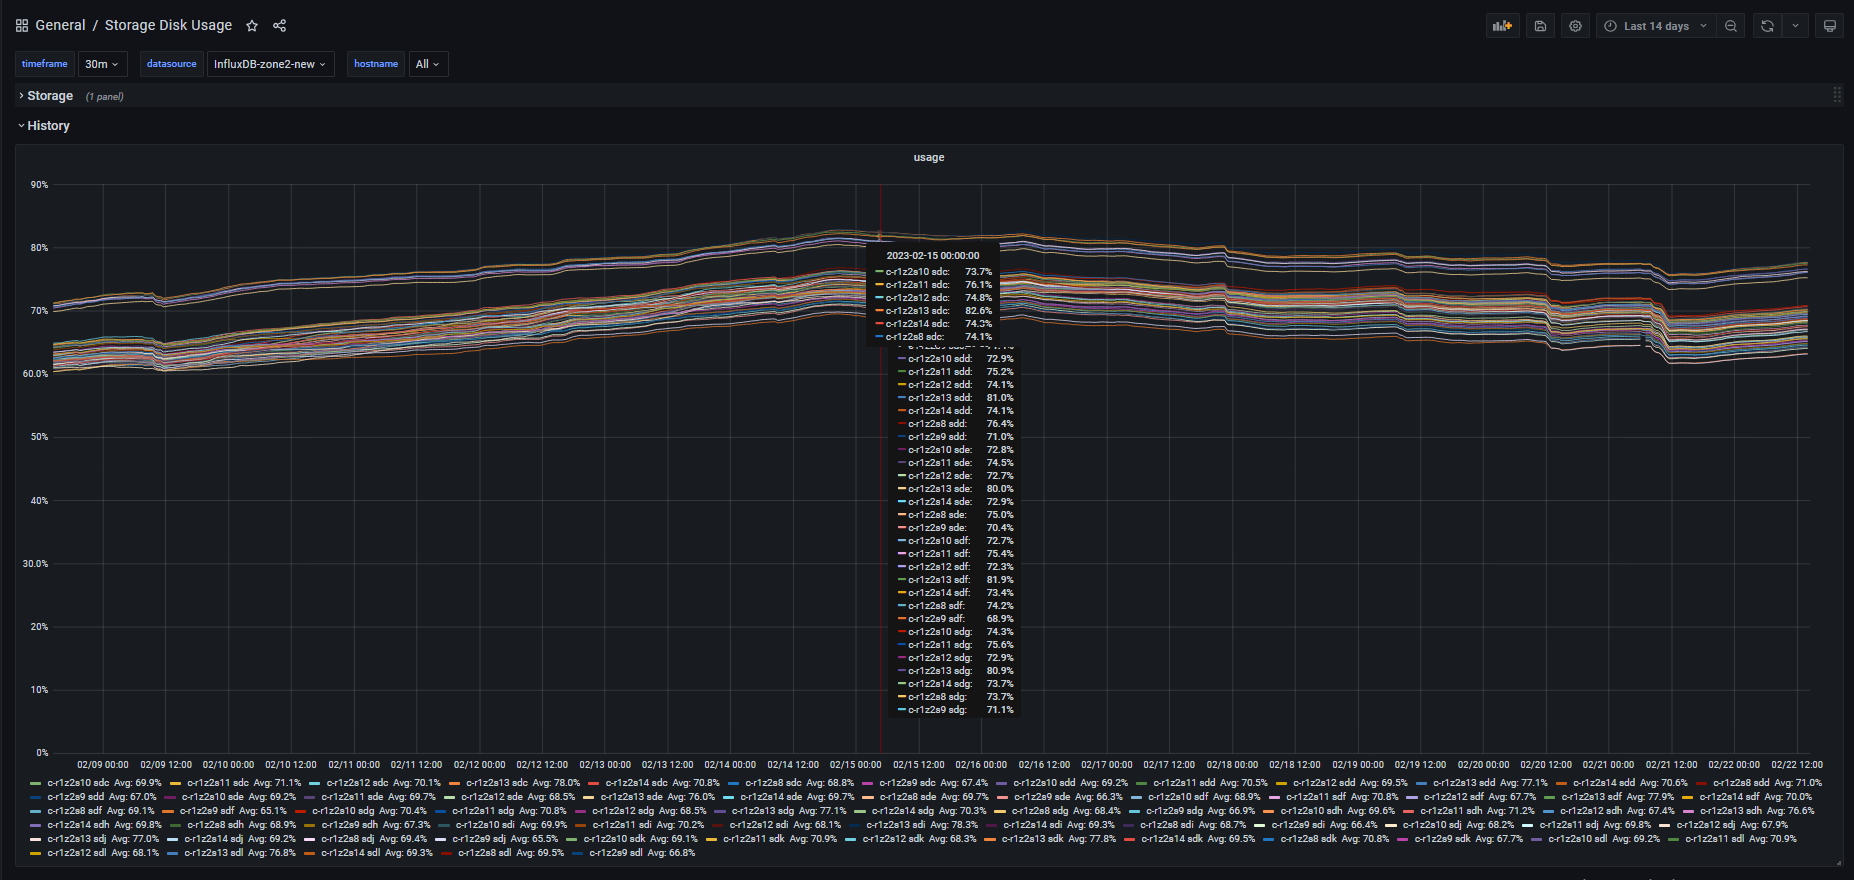The width and height of the screenshot is (1854, 880).
Task: Cycle view mode with the monitor icon
Action: (1829, 26)
